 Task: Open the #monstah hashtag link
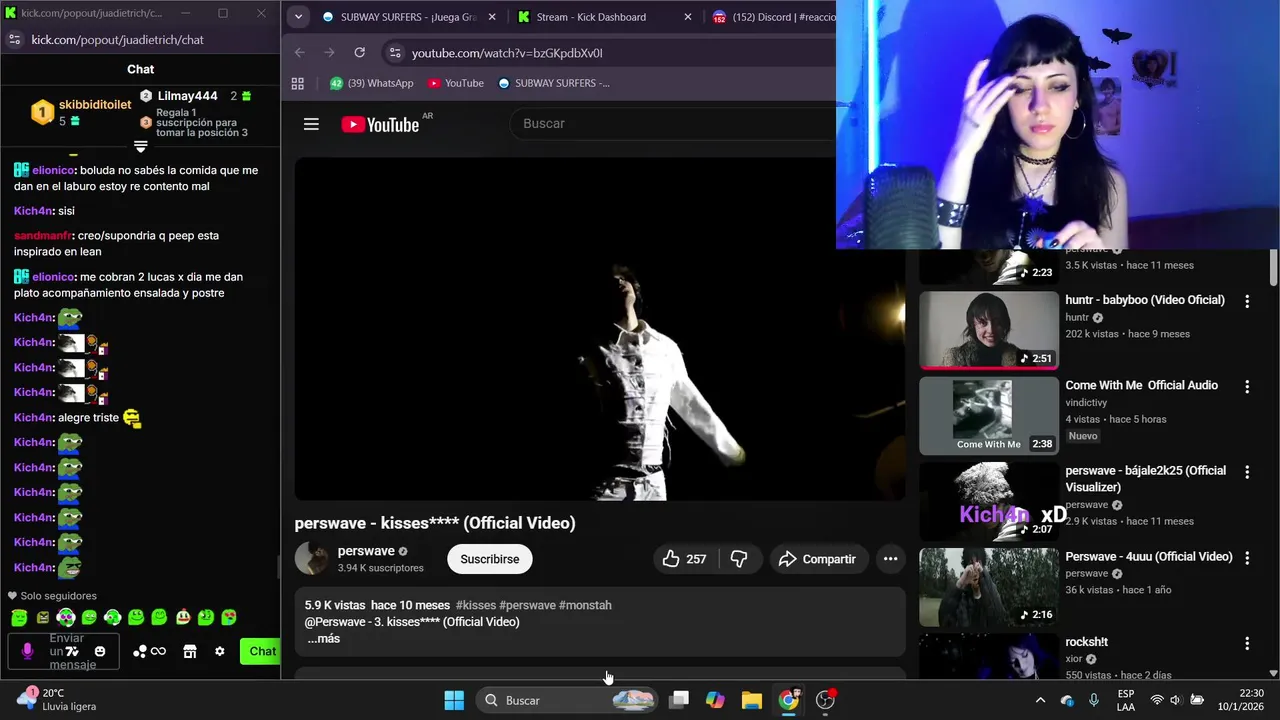click(585, 605)
